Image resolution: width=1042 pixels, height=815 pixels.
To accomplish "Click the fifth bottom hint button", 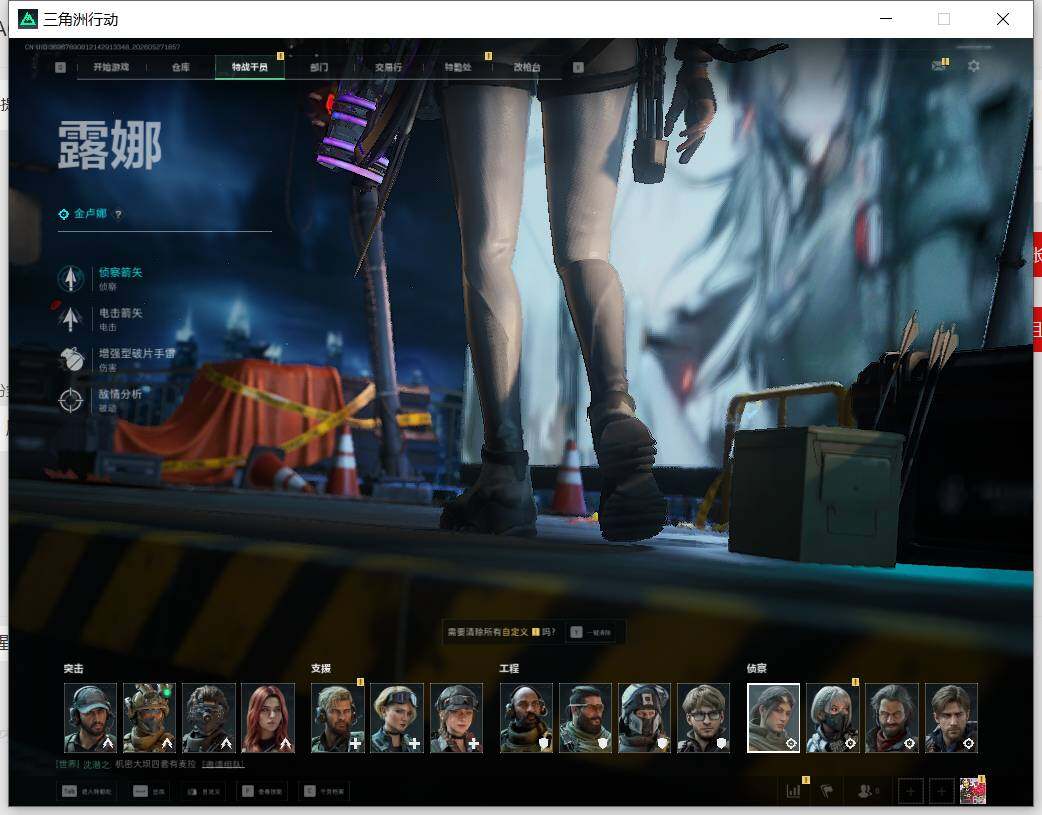I will click(324, 791).
